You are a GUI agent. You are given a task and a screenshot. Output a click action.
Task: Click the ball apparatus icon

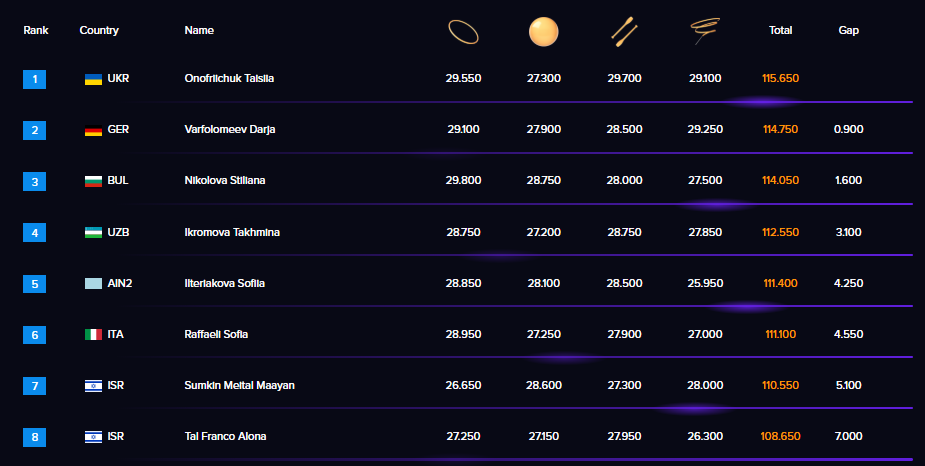point(543,32)
